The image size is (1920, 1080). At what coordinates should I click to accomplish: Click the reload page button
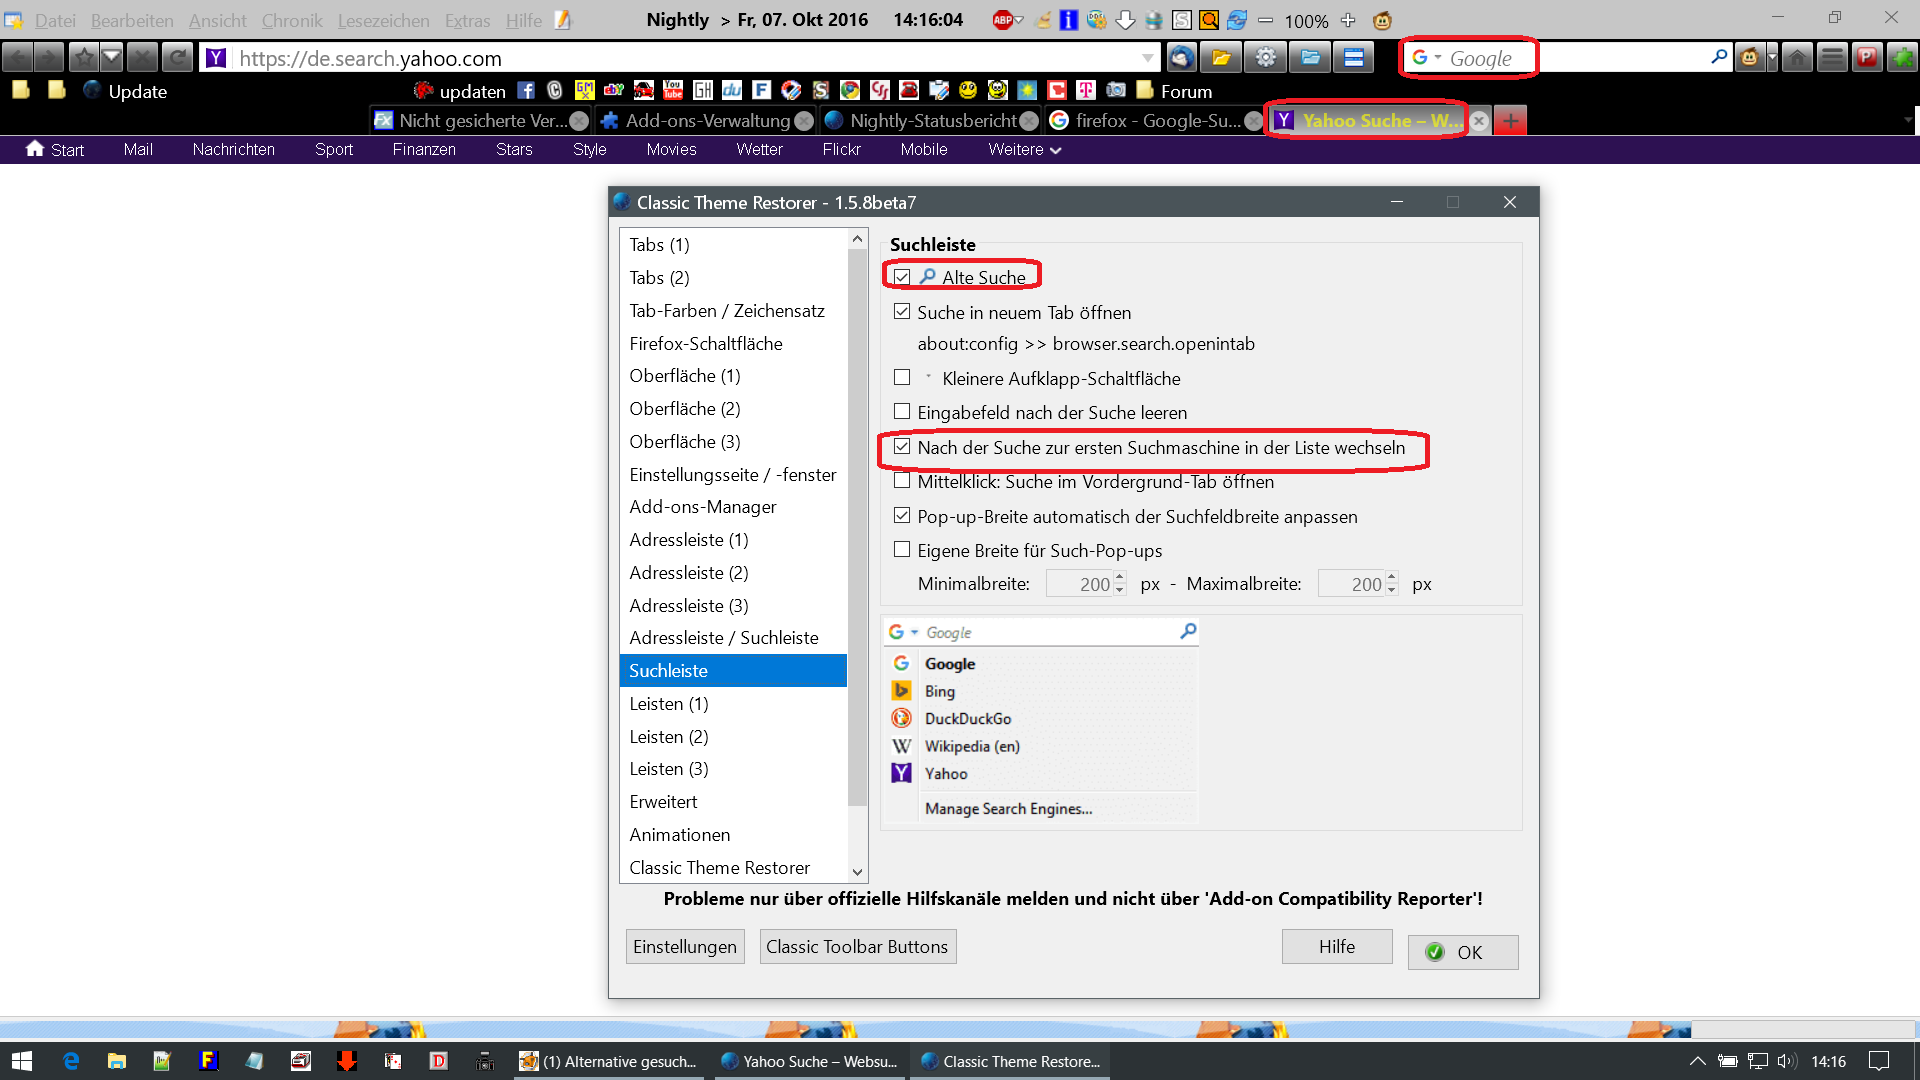(x=177, y=58)
